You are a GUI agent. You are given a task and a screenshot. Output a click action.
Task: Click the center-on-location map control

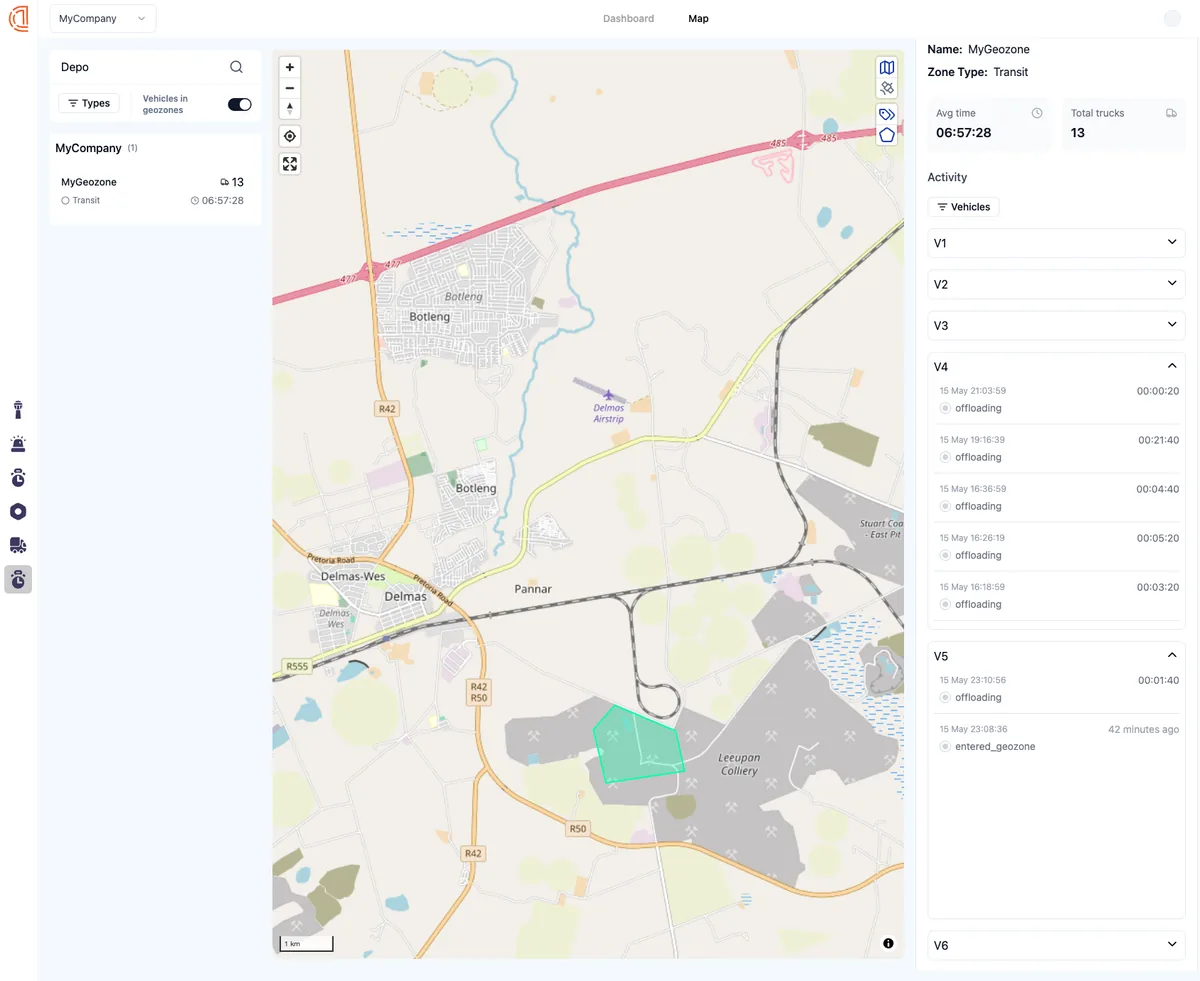pyautogui.click(x=289, y=135)
